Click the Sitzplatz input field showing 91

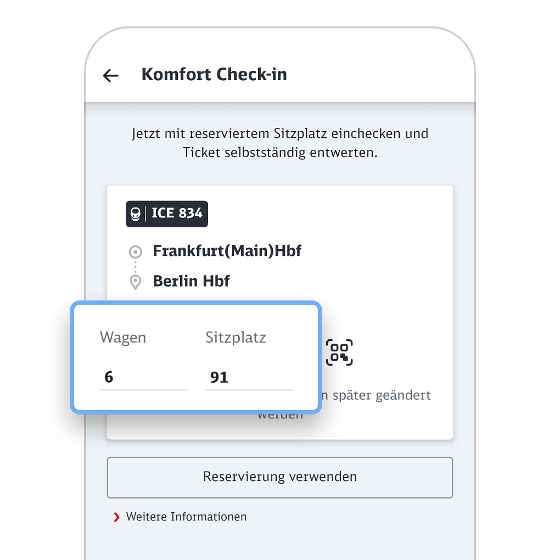(249, 378)
